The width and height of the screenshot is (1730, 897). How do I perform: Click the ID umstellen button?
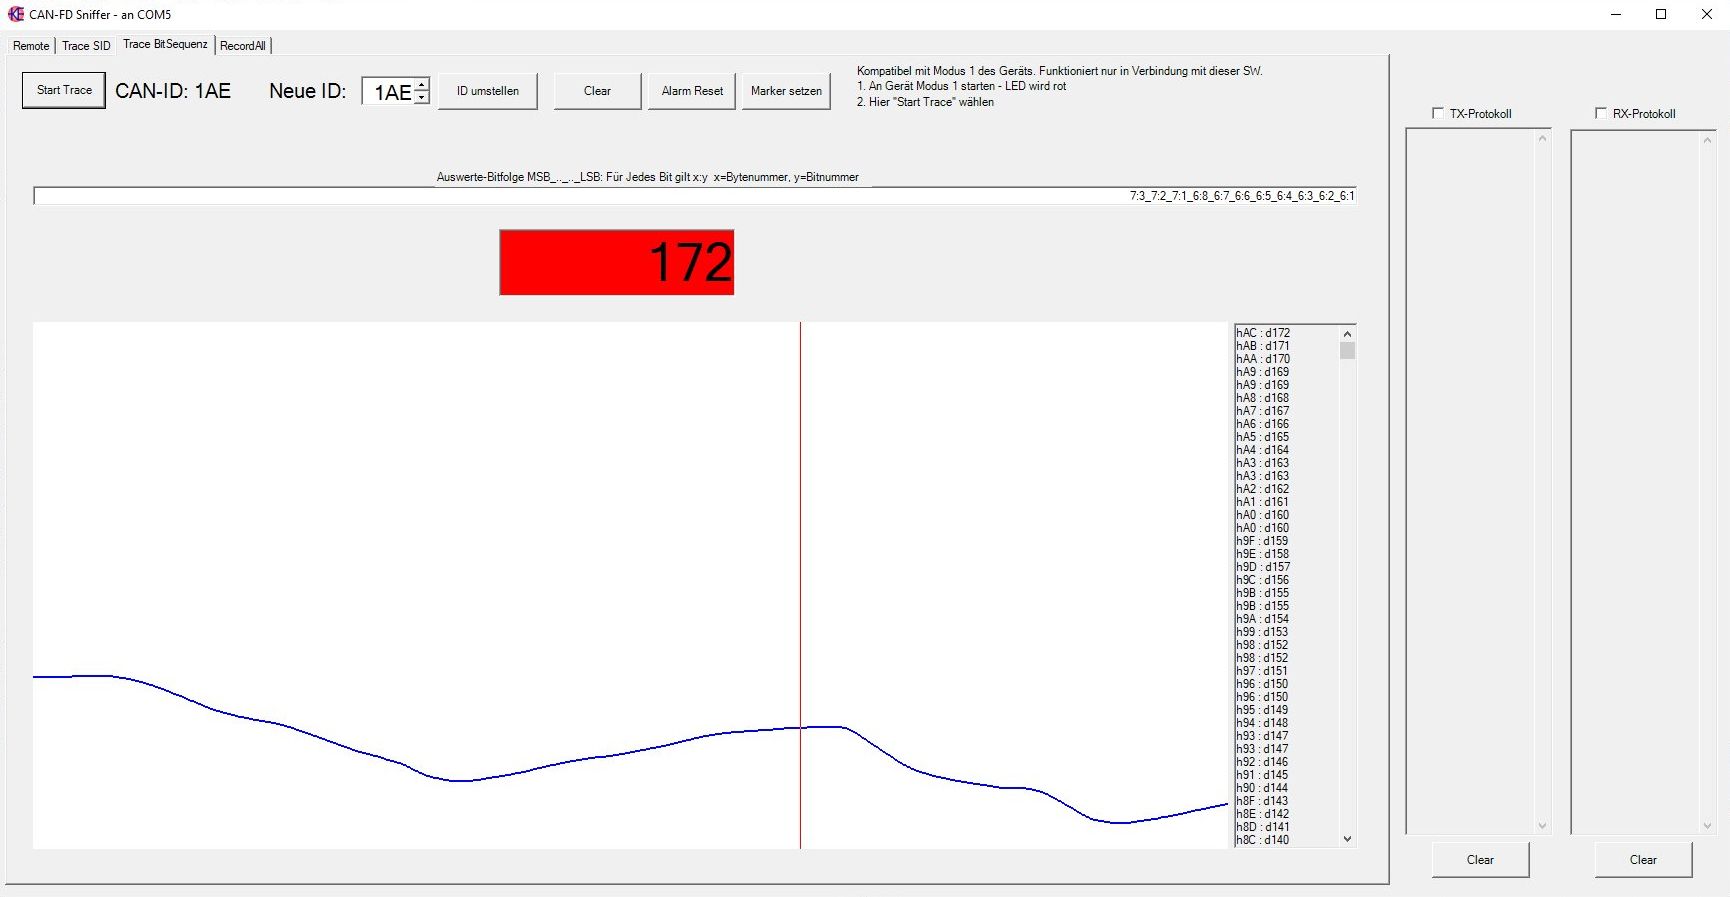pos(488,91)
